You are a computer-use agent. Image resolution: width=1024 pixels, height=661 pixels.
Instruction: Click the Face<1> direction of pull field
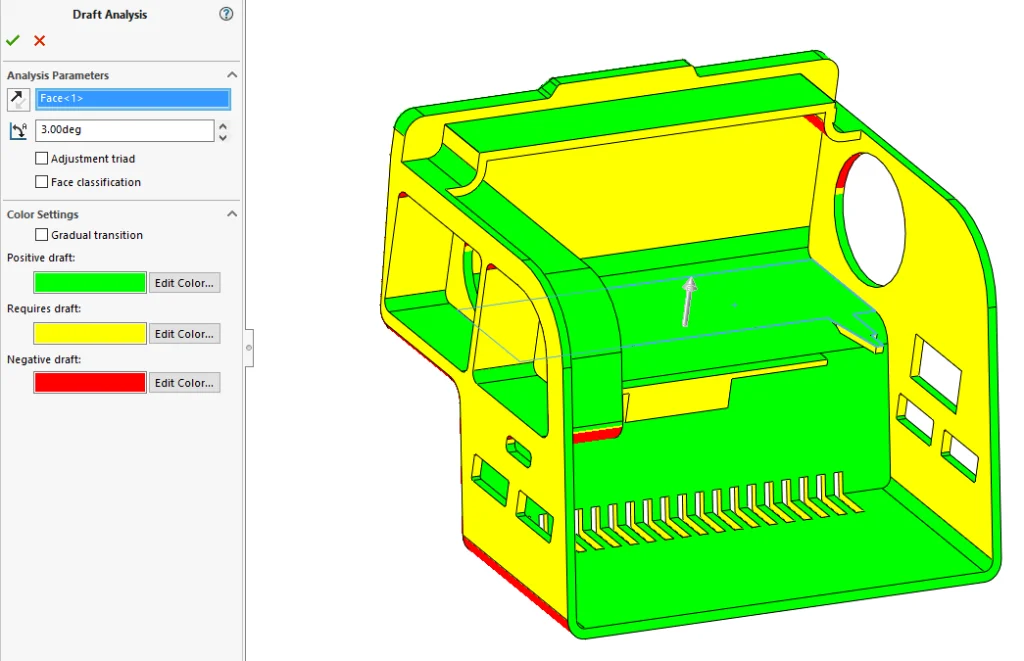[x=133, y=99]
